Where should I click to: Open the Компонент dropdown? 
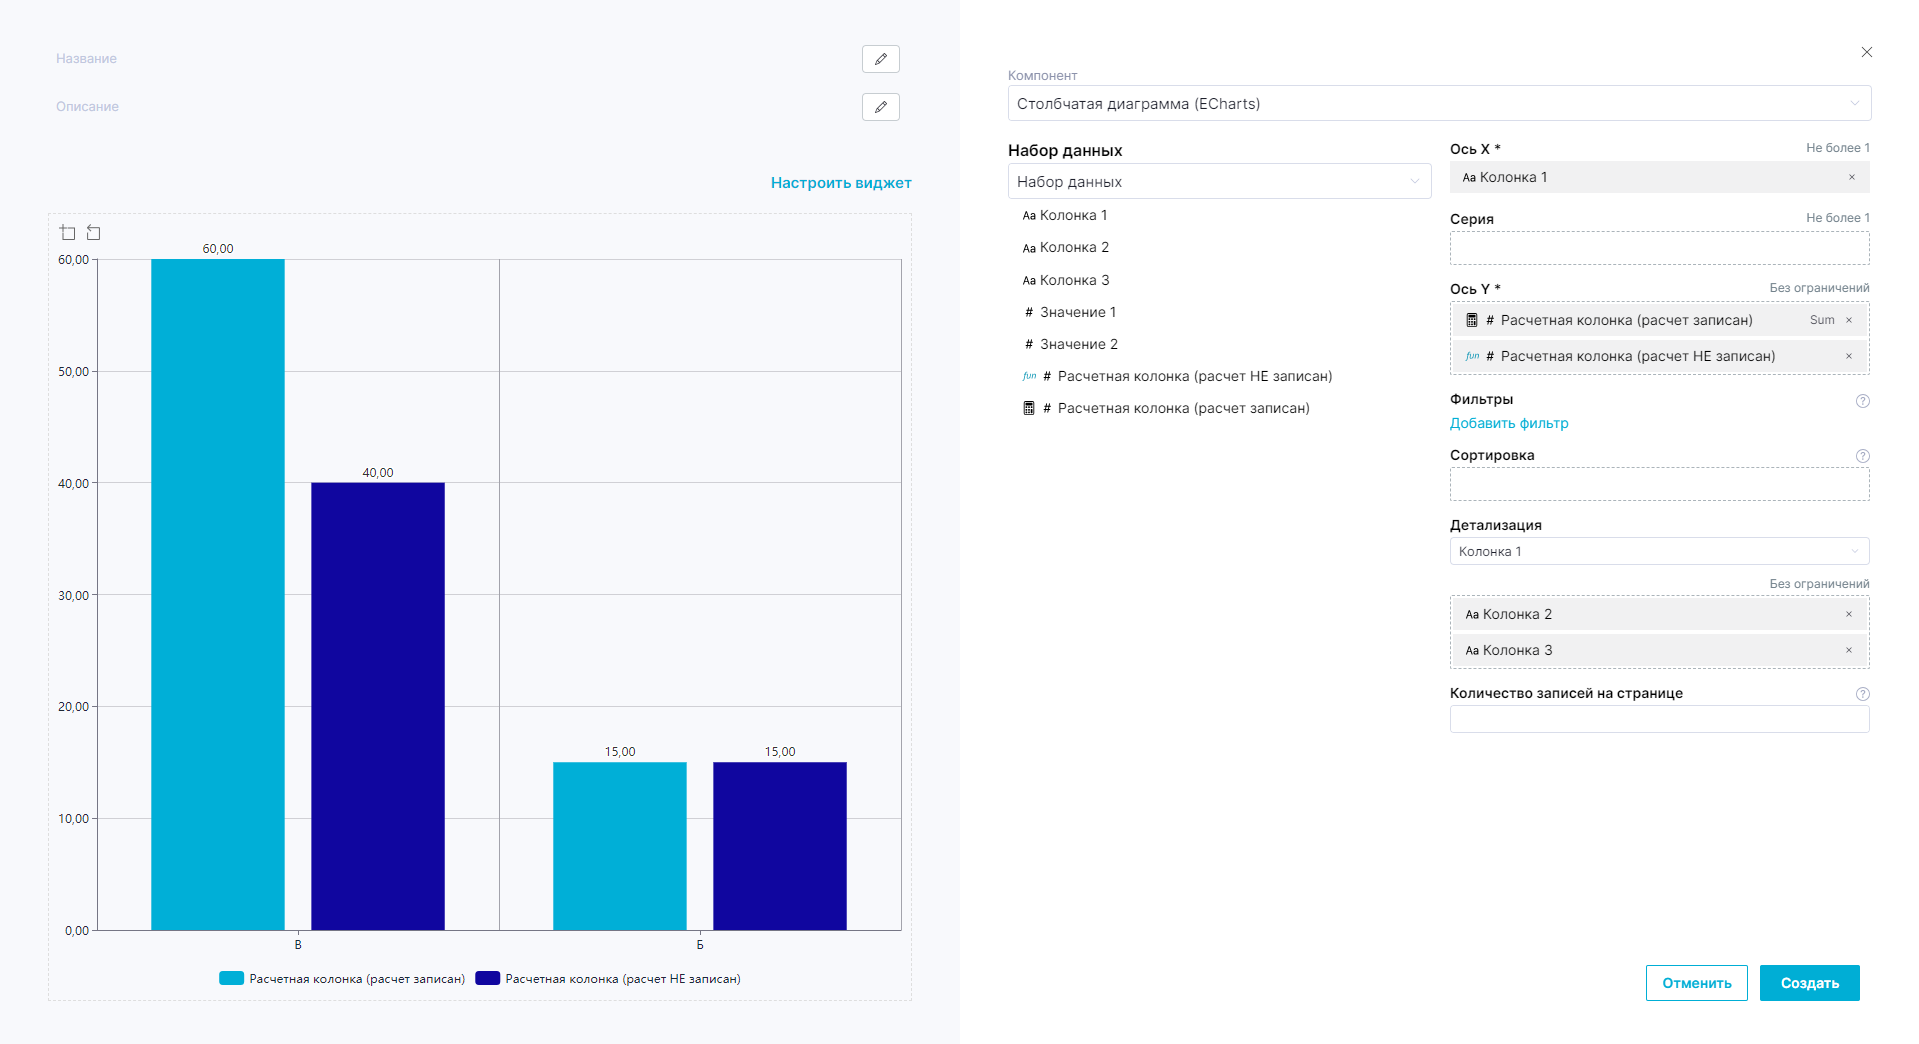tap(1438, 104)
